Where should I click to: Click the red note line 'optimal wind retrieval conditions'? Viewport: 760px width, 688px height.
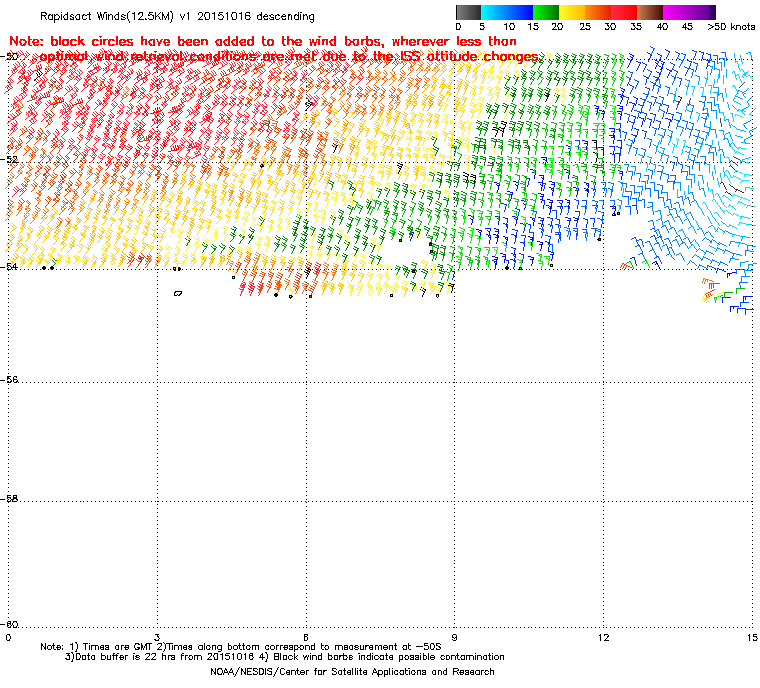tap(289, 57)
